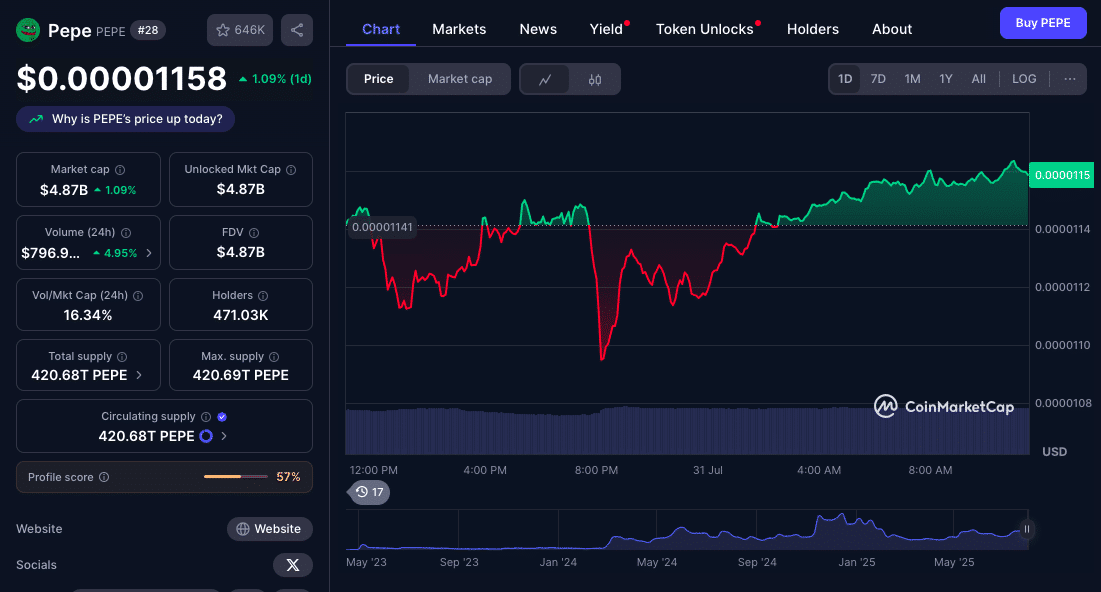Select the 7D time range
The height and width of the screenshot is (592, 1101).
(x=878, y=79)
